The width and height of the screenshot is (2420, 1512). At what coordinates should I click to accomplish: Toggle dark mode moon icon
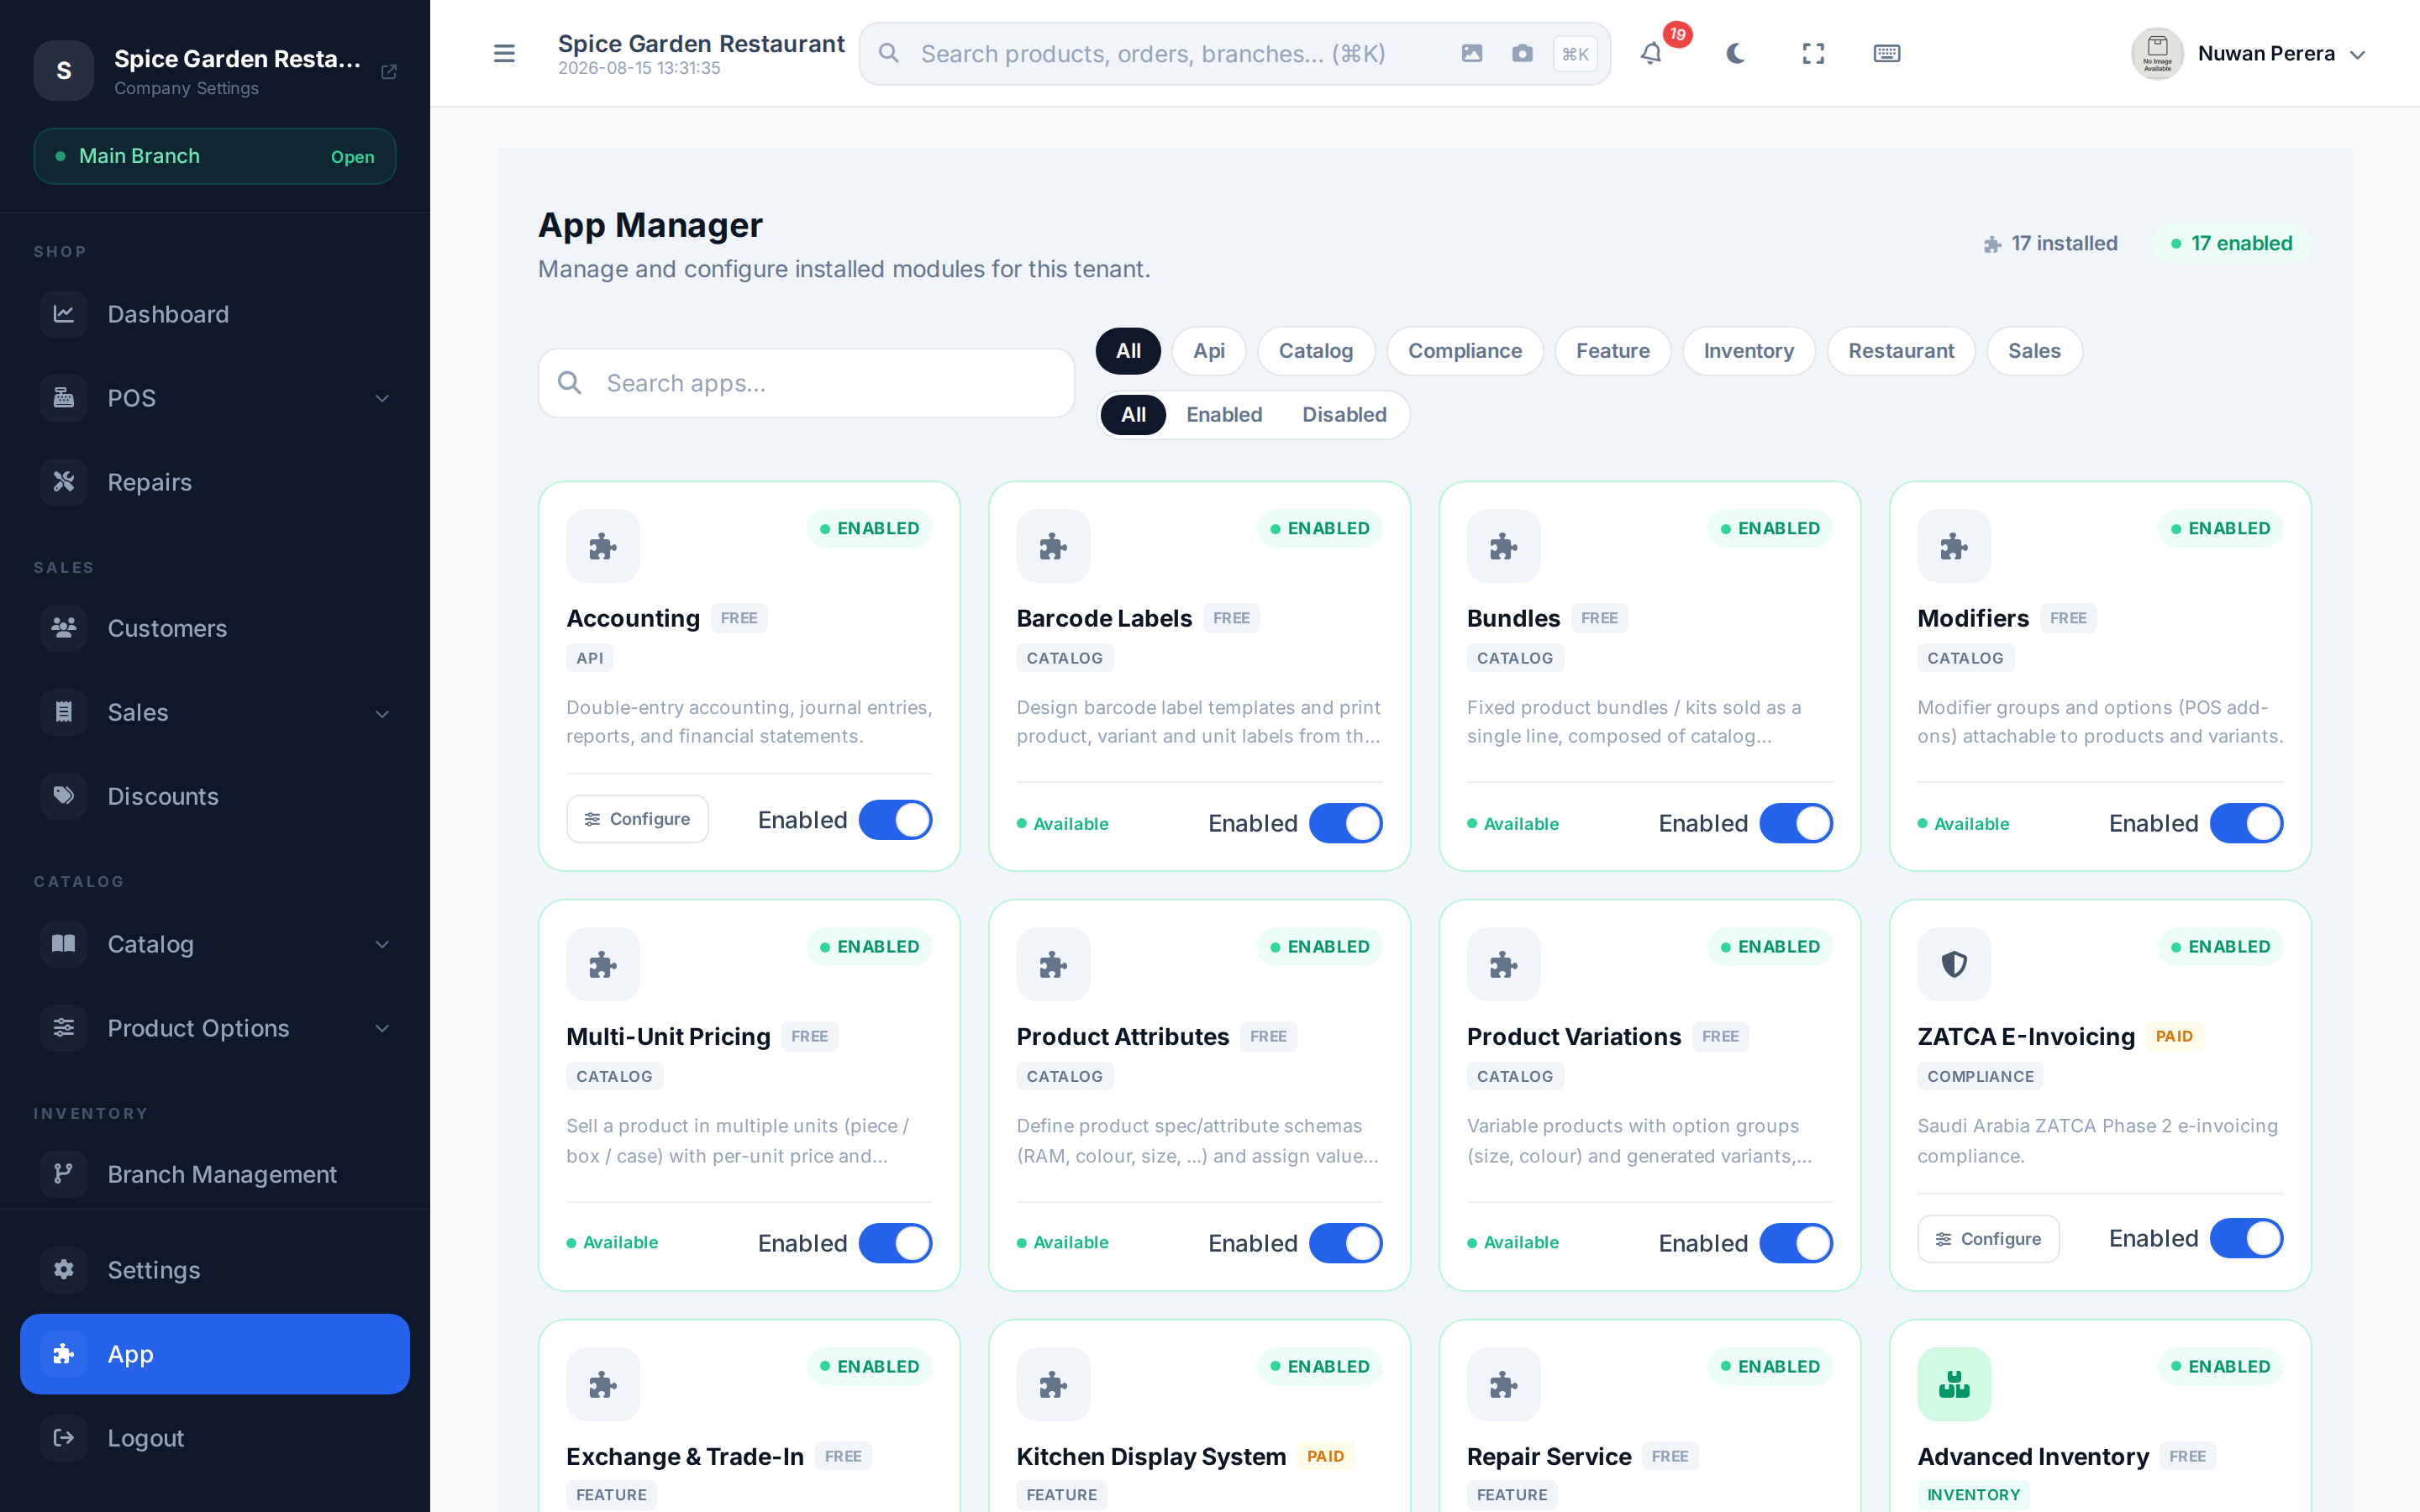click(x=1735, y=53)
